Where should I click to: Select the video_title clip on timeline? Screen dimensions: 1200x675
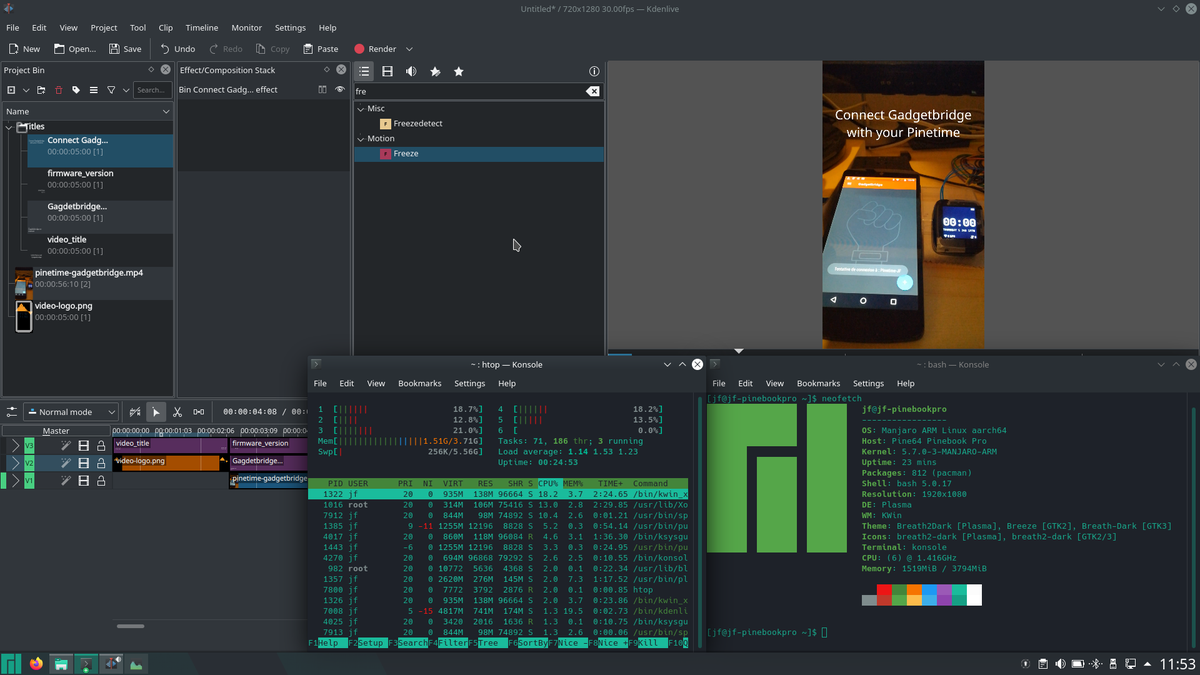[x=170, y=445]
